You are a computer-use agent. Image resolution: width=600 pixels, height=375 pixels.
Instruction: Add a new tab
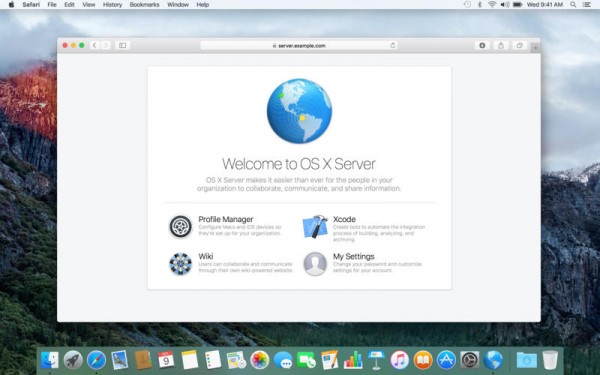[535, 48]
